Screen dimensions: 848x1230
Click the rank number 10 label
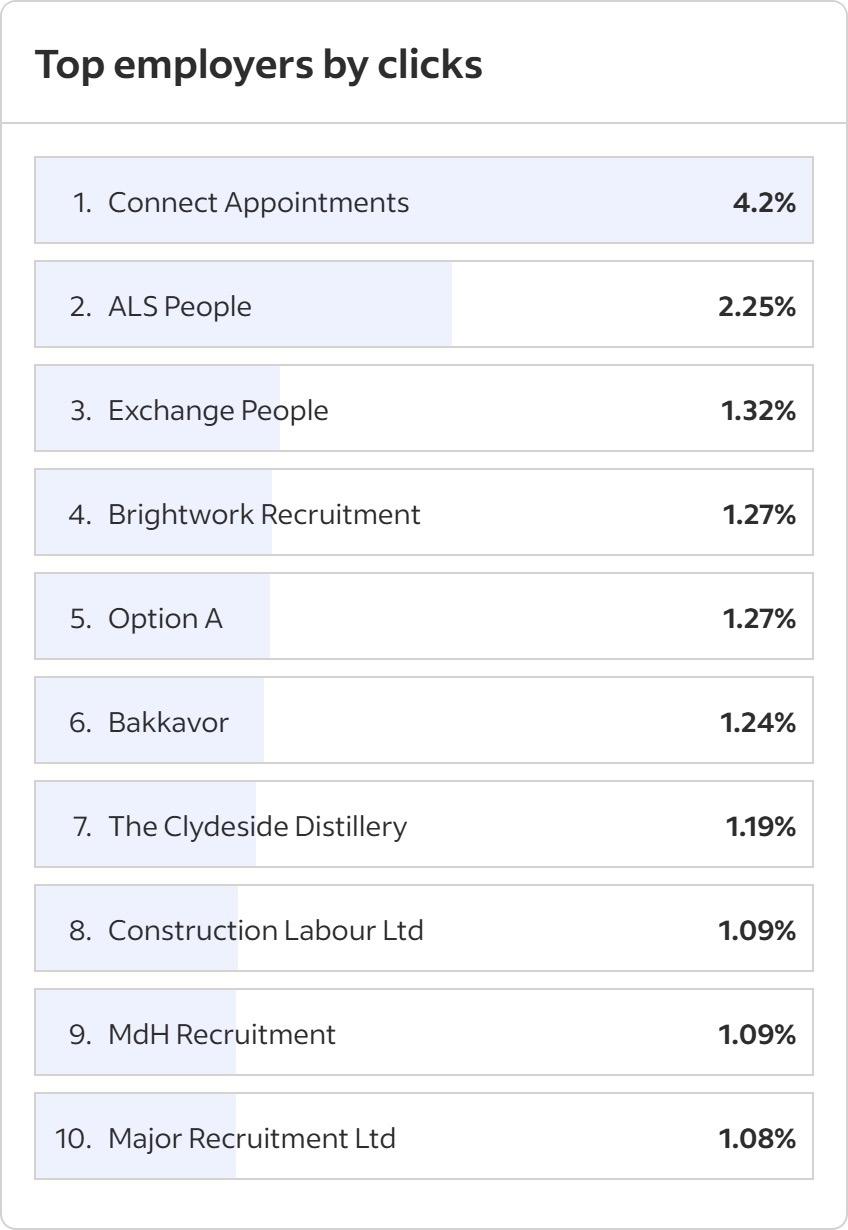73,1138
